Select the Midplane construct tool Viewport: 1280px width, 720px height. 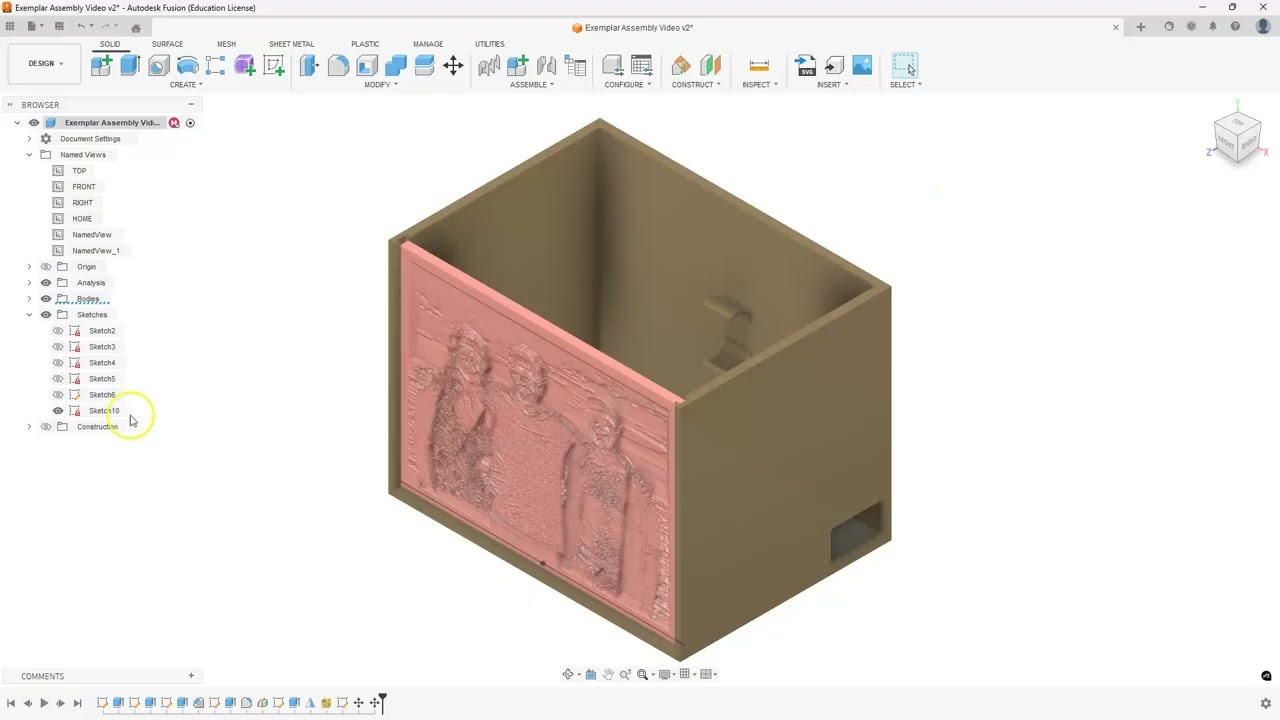pyautogui.click(x=710, y=66)
